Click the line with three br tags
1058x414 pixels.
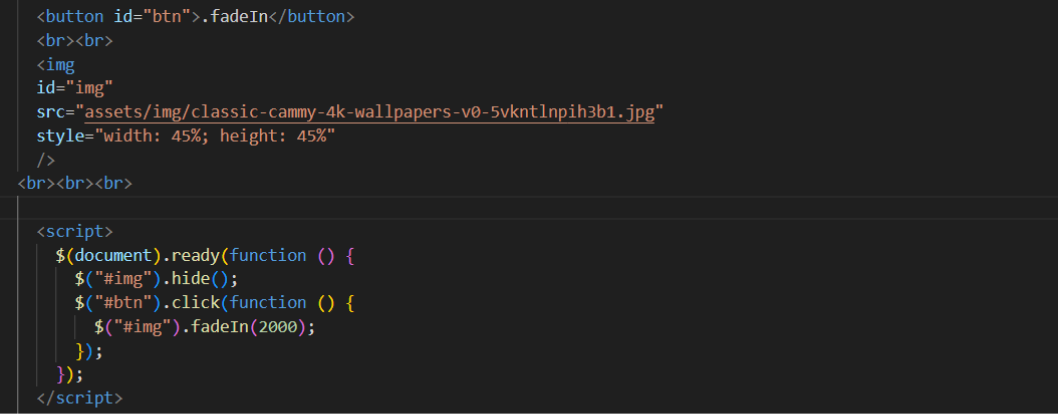pos(74,183)
